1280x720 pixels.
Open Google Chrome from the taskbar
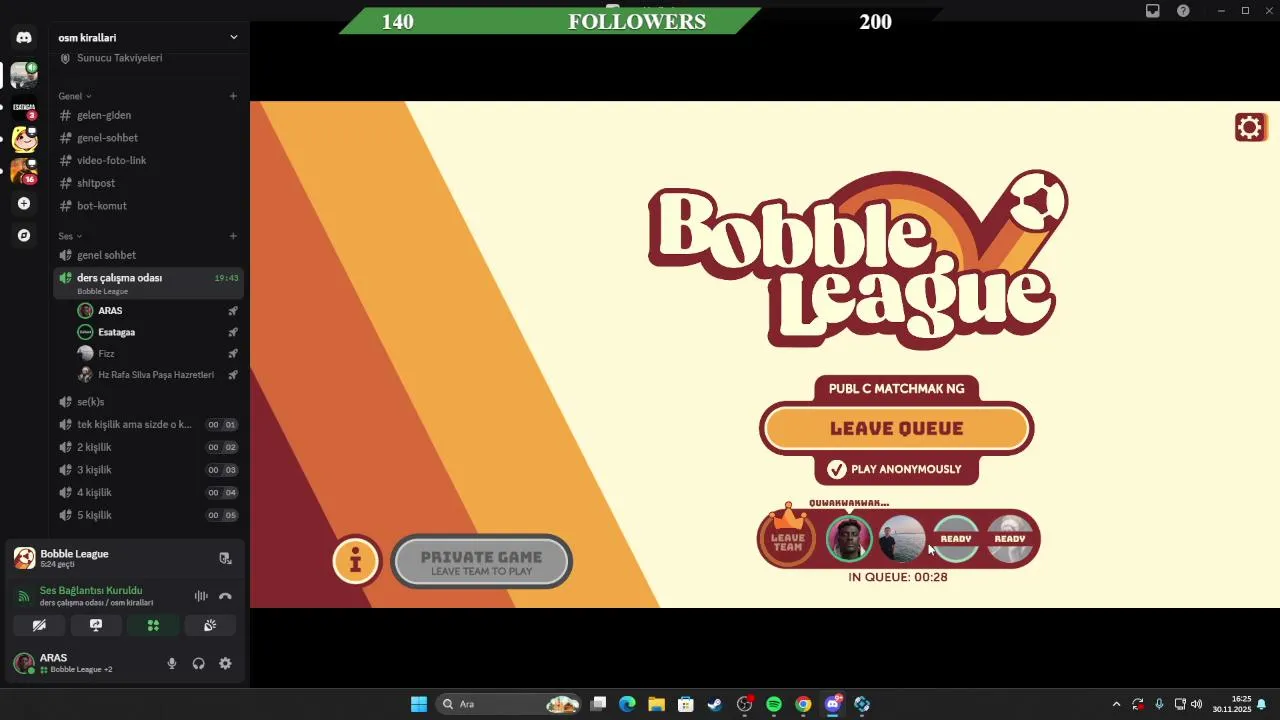pyautogui.click(x=803, y=704)
